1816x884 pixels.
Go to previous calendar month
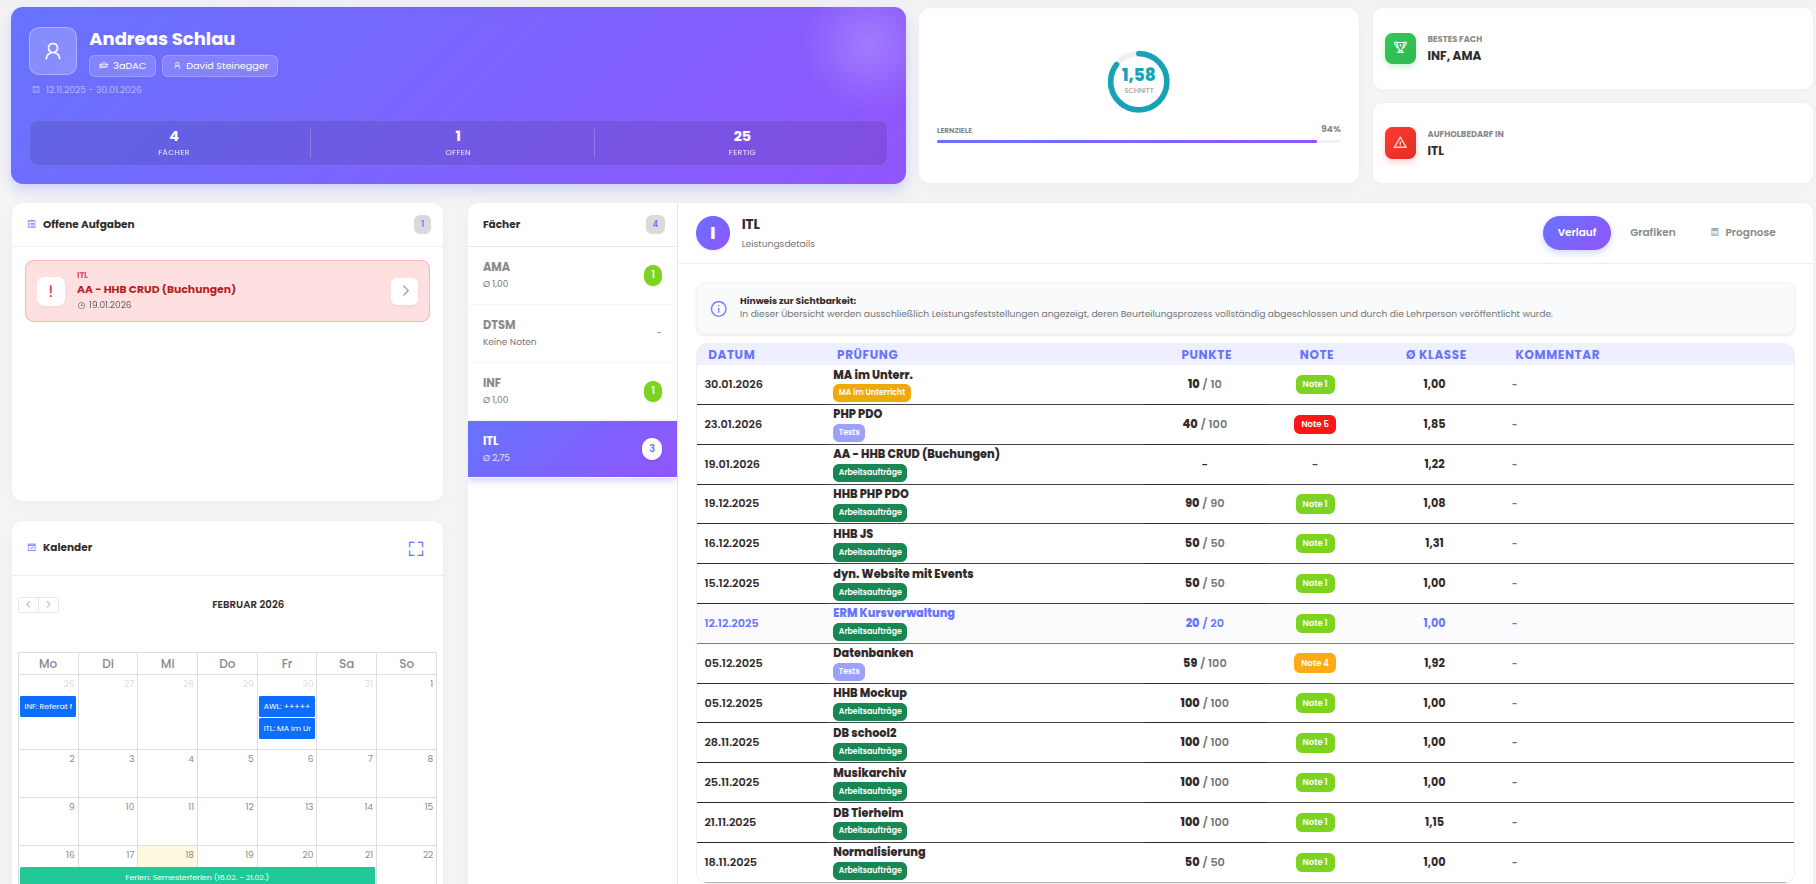[x=29, y=604]
